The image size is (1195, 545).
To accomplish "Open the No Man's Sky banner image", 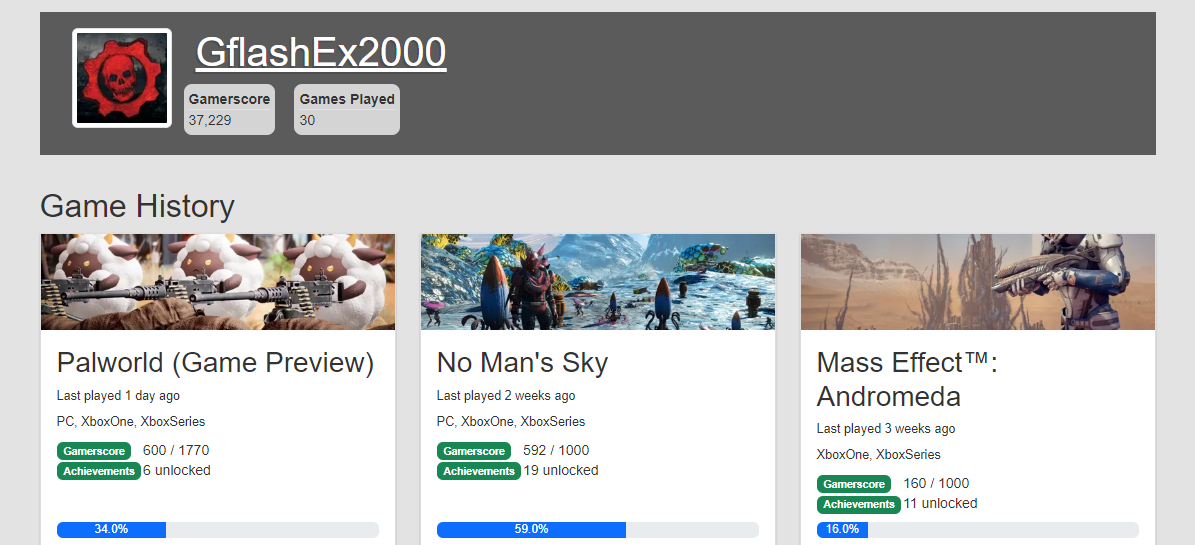I will [x=598, y=282].
